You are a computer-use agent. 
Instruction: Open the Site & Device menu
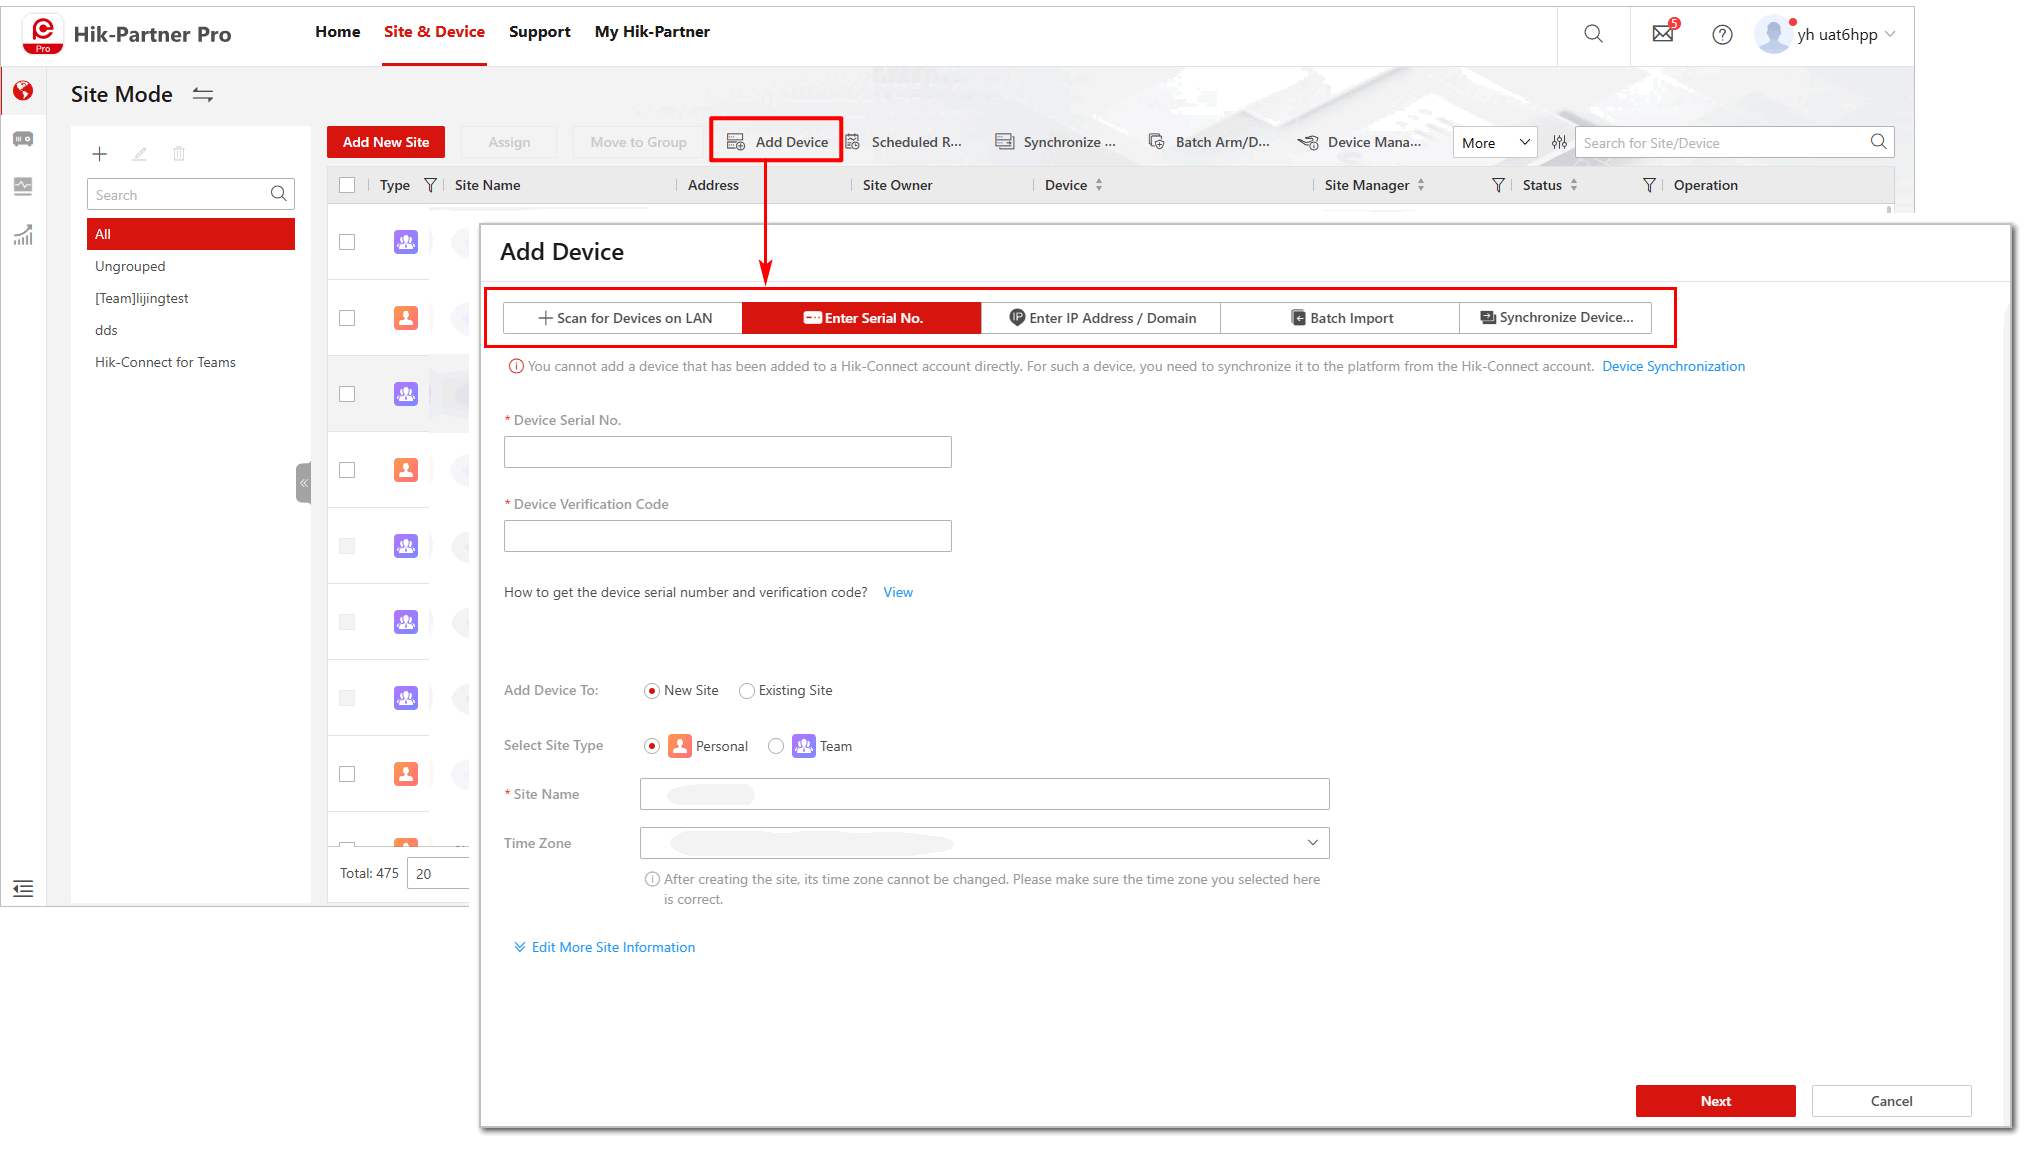coord(434,32)
